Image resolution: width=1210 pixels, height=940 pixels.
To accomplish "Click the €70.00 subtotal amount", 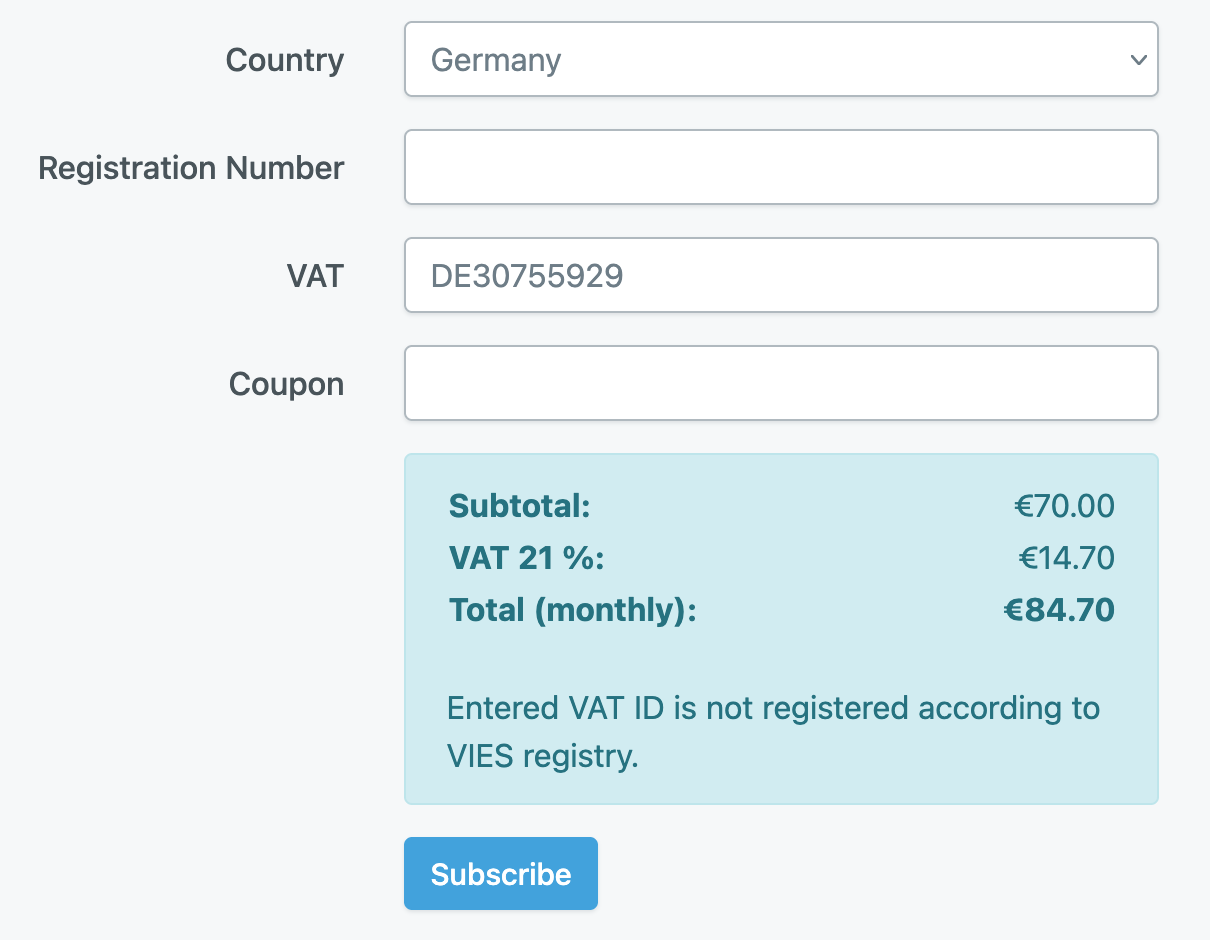I will point(1064,506).
